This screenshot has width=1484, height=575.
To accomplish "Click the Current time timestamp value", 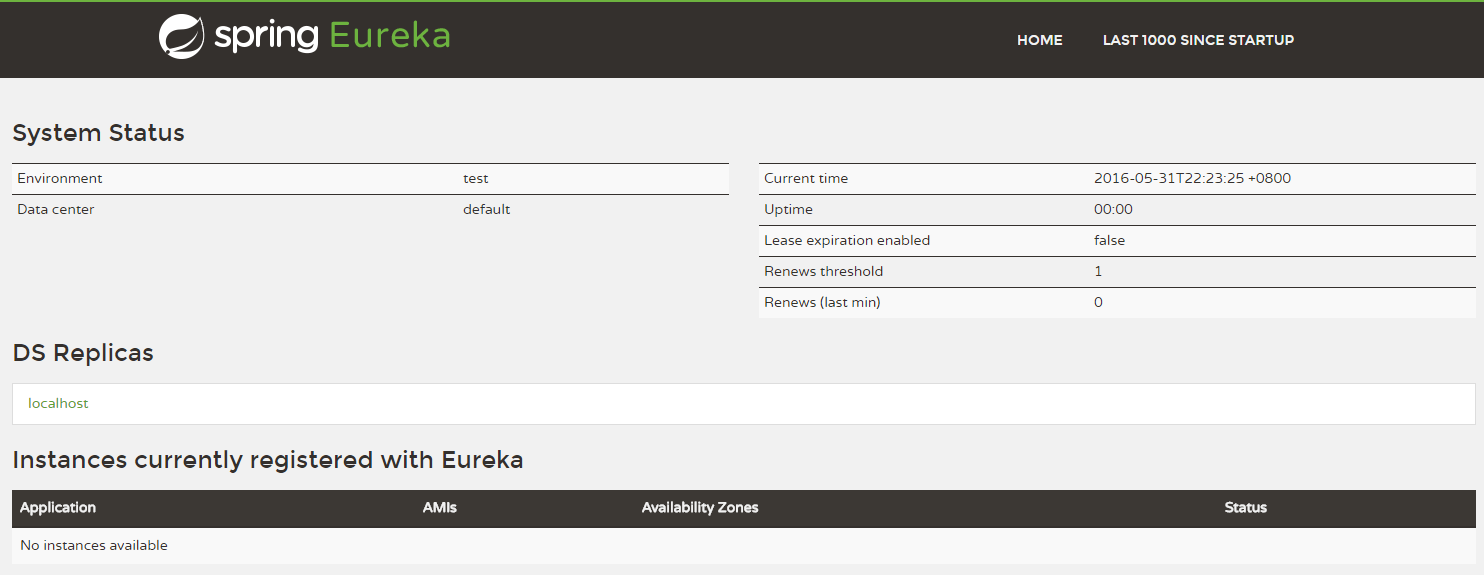I will coord(1192,179).
